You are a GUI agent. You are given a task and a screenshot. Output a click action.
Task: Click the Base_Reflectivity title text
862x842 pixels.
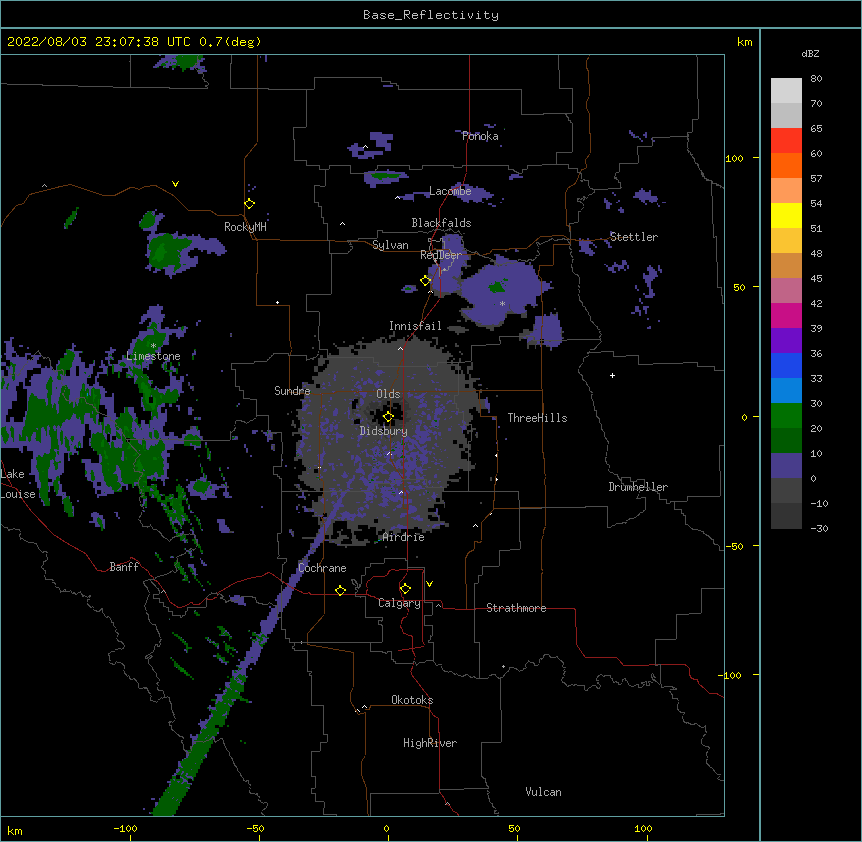[x=431, y=15]
